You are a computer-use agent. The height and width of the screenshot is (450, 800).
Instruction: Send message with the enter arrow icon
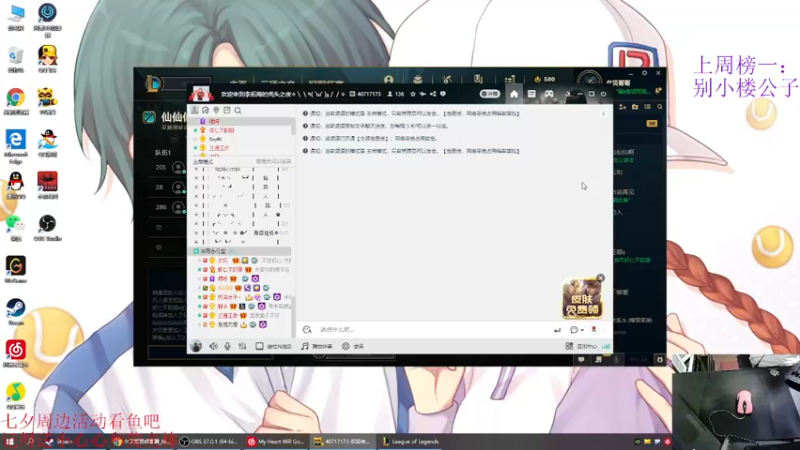pos(557,330)
